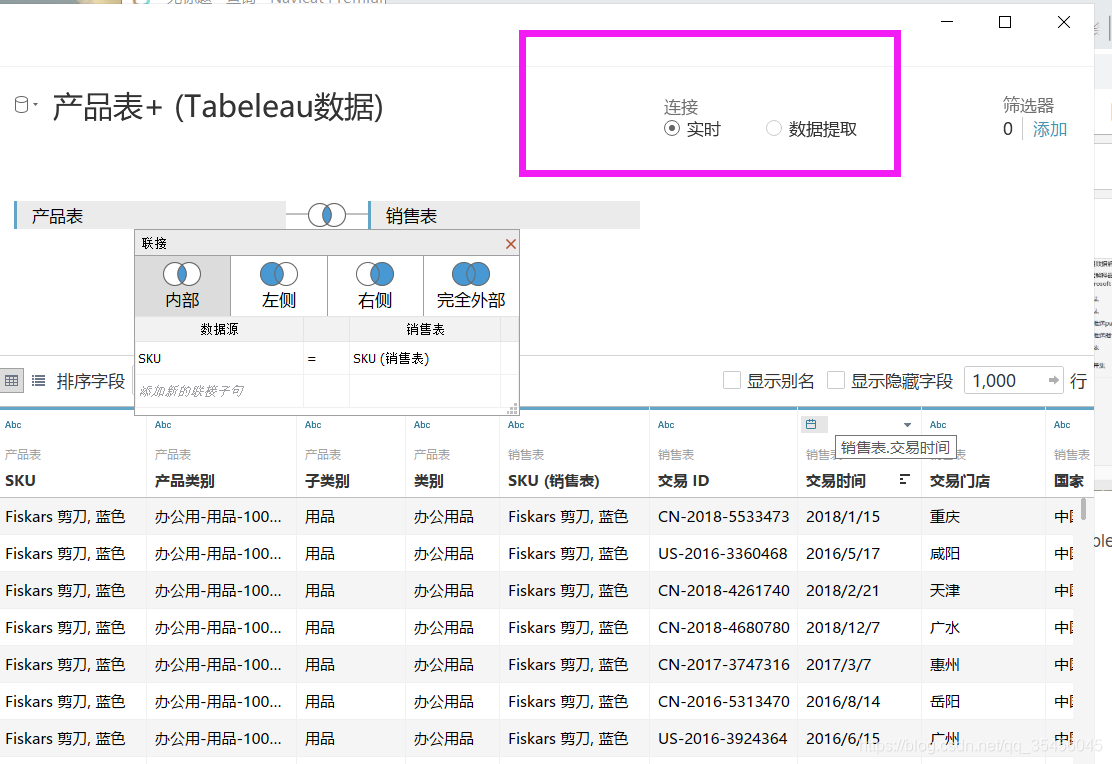Screen dimensions: 1112x764
Task: Click the SKU column header
Action: (x=20, y=480)
